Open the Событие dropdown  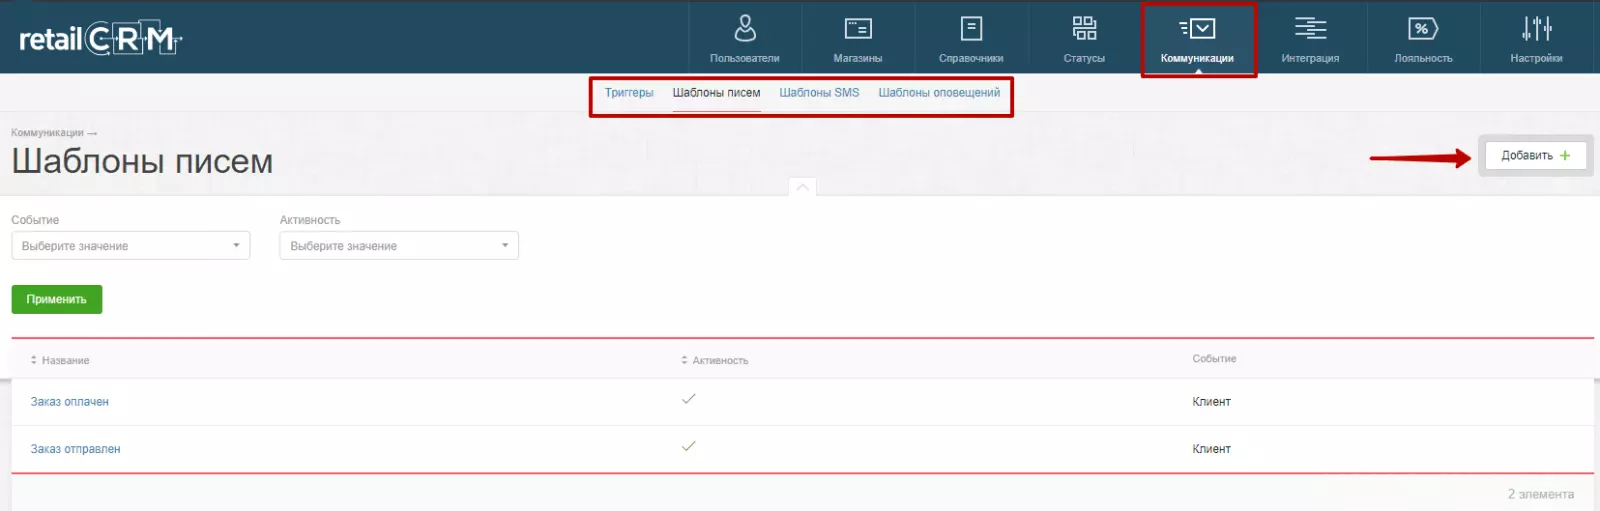pos(131,246)
